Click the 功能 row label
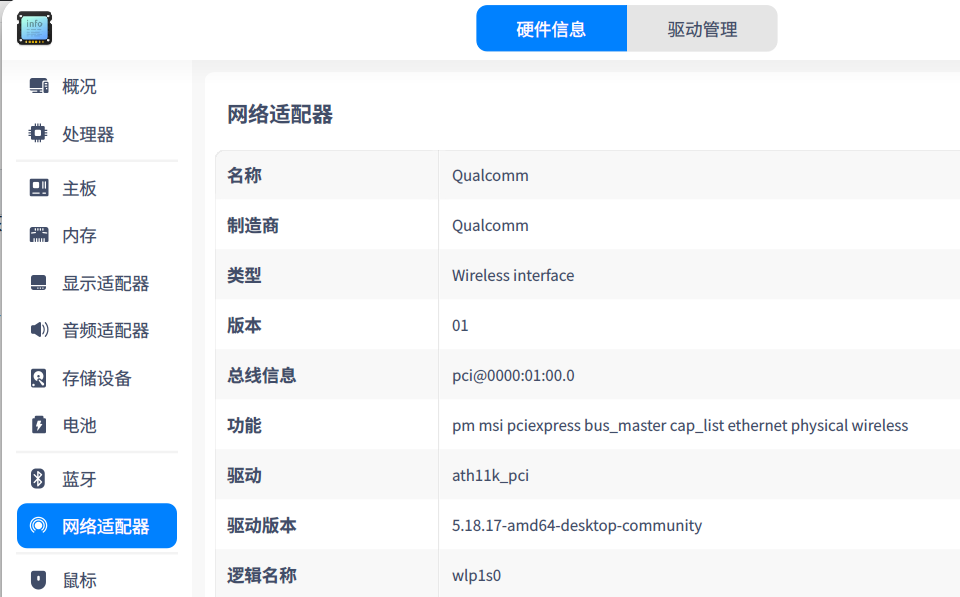This screenshot has width=960, height=597. tap(244, 426)
